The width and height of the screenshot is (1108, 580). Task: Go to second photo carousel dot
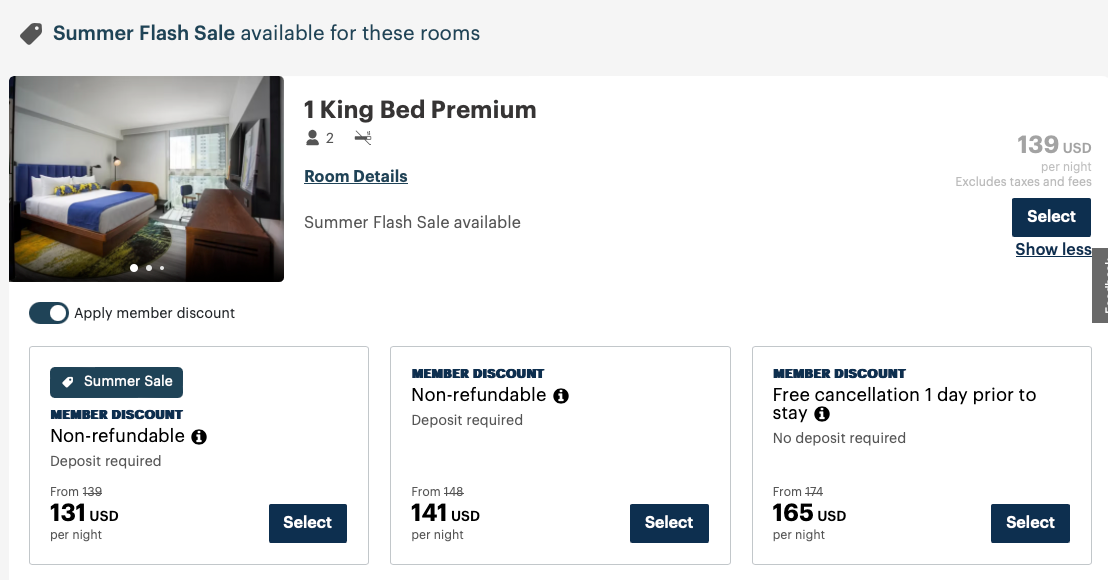149,268
